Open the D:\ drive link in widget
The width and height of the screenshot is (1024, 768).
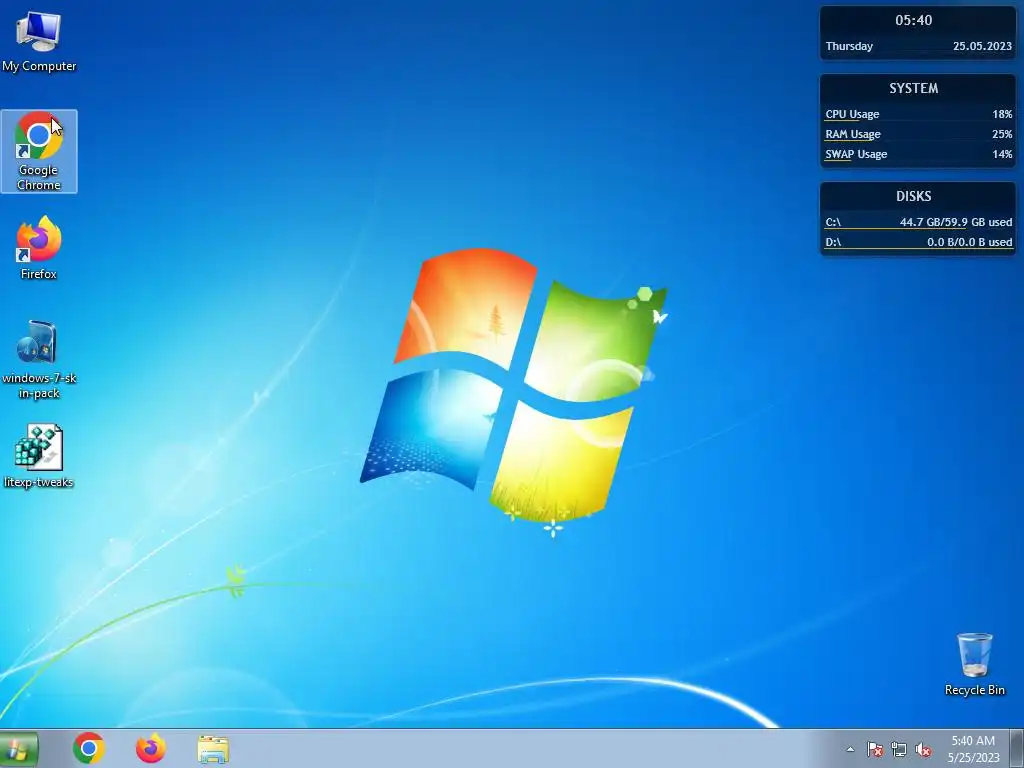(833, 242)
